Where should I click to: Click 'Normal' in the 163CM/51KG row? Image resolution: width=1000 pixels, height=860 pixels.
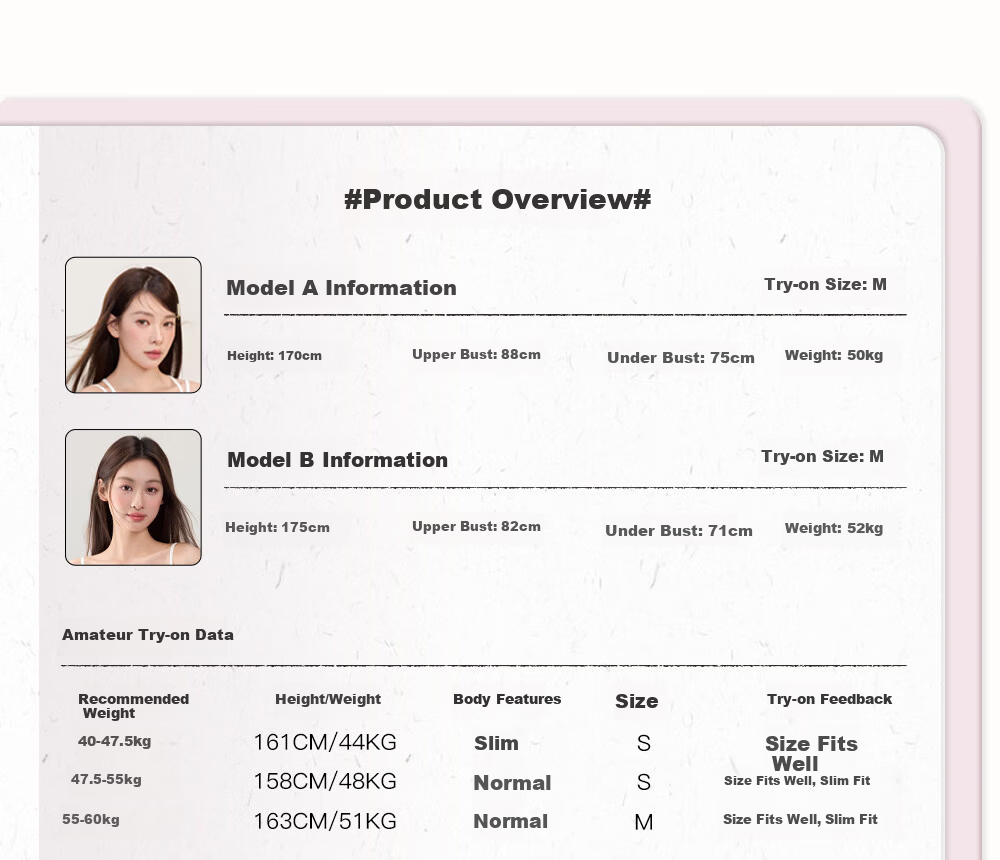coord(510,821)
